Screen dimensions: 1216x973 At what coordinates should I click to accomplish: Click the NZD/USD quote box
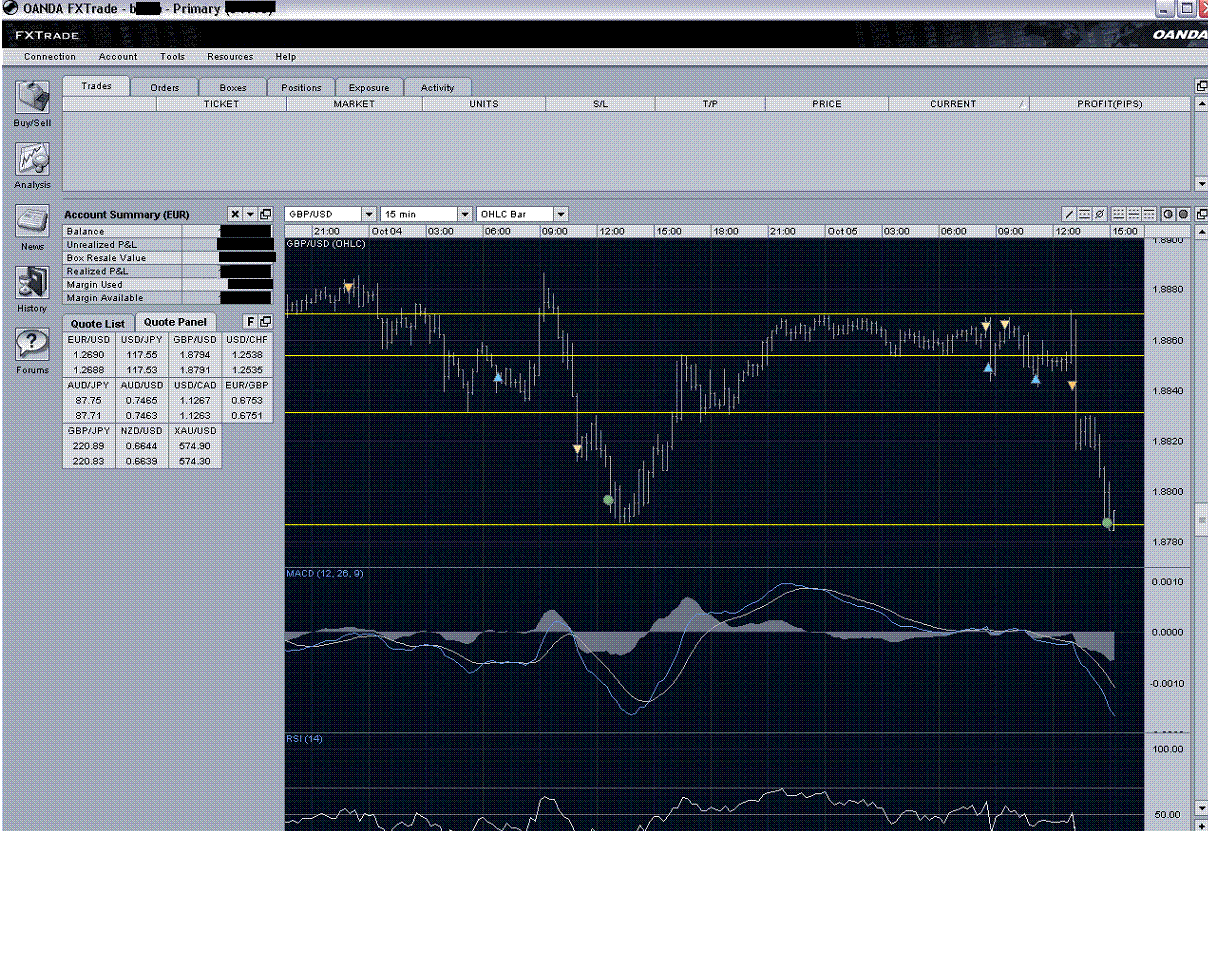point(142,446)
